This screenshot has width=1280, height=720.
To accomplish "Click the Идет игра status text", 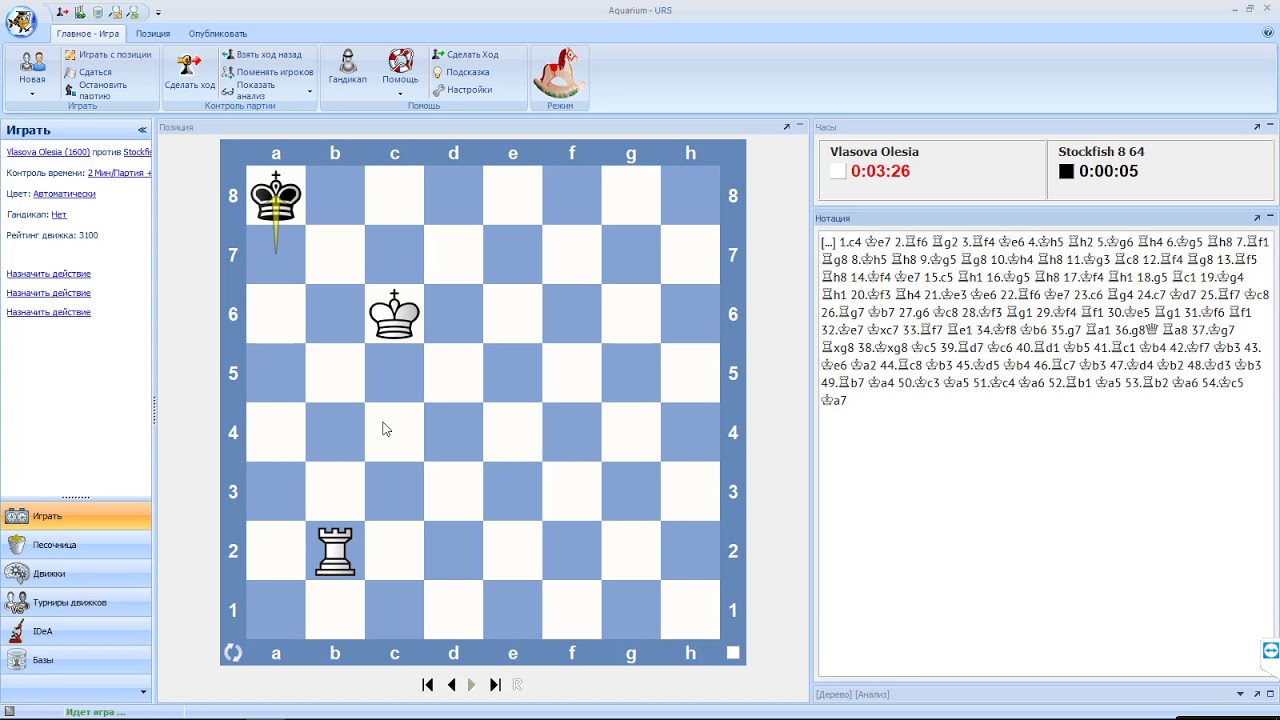I will [96, 712].
